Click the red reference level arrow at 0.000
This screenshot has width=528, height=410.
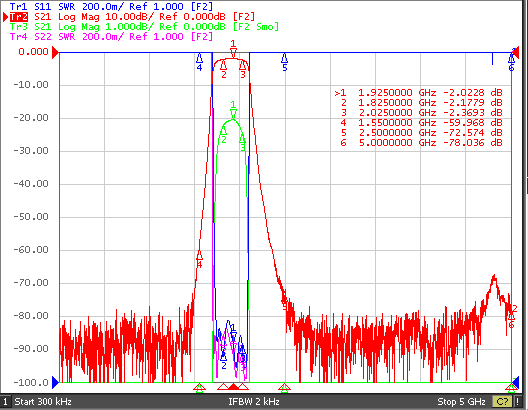pyautogui.click(x=55, y=52)
